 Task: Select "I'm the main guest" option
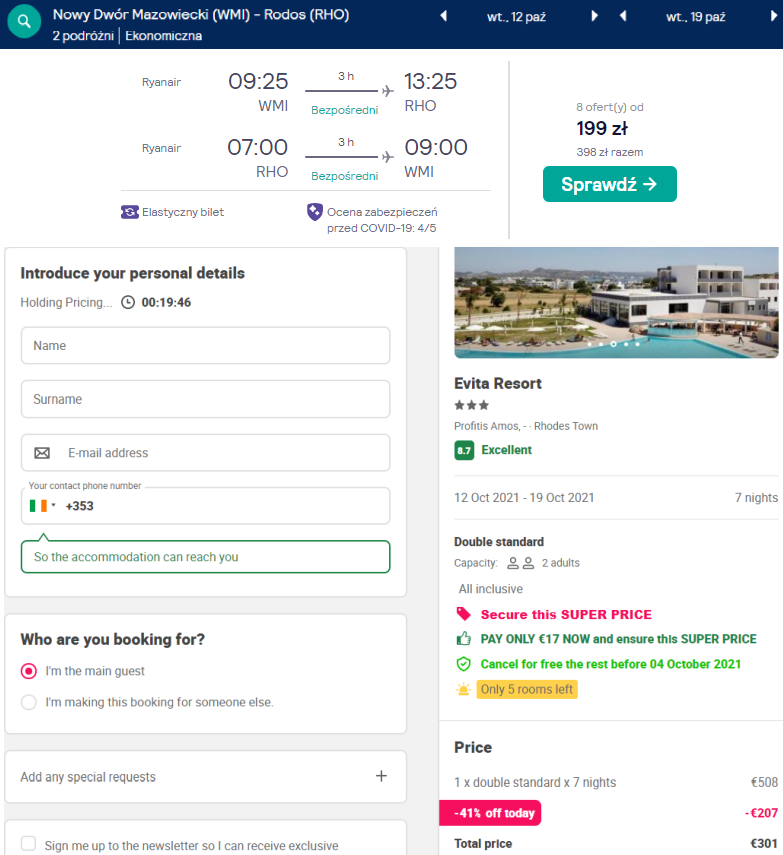(x=29, y=671)
